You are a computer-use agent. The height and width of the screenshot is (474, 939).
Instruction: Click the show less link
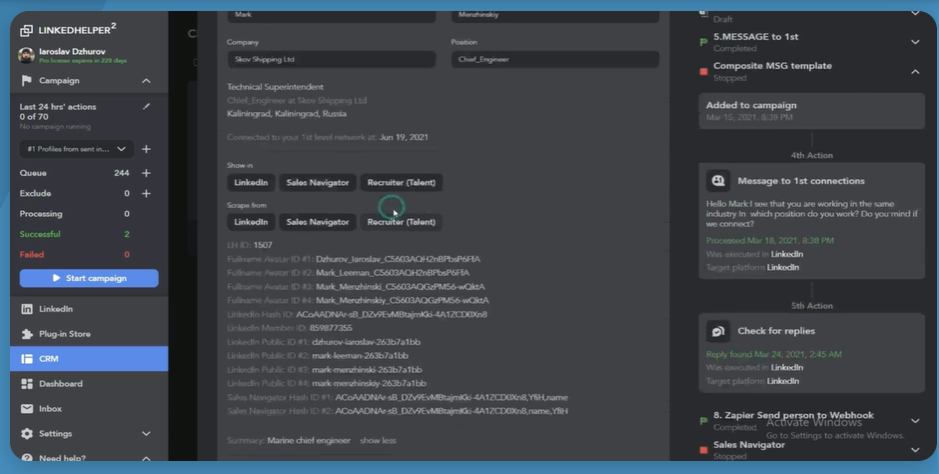point(378,440)
